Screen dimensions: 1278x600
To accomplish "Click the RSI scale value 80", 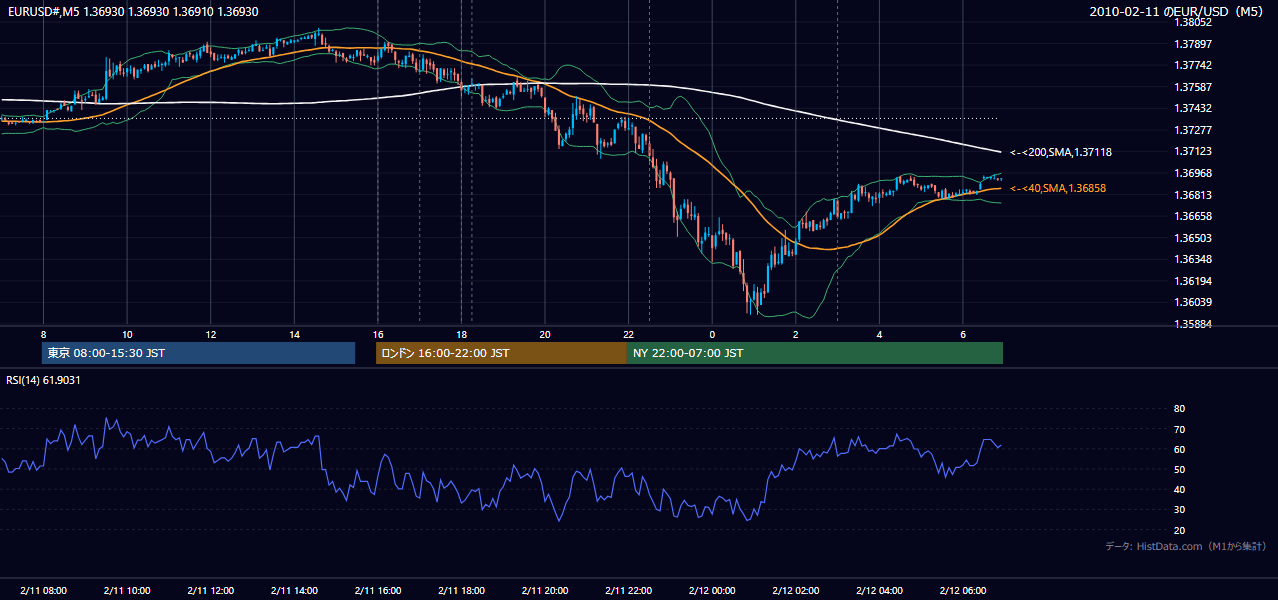I will pyautogui.click(x=1179, y=409).
